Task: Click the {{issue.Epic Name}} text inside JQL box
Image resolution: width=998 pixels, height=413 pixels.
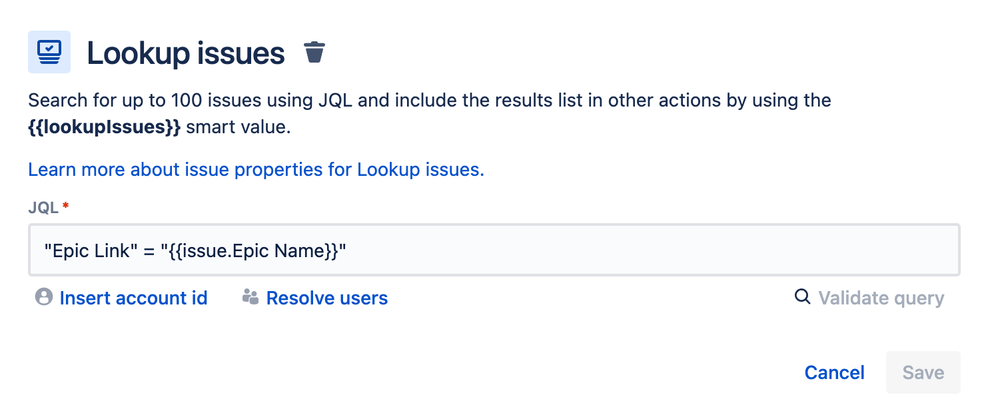Action: [253, 251]
